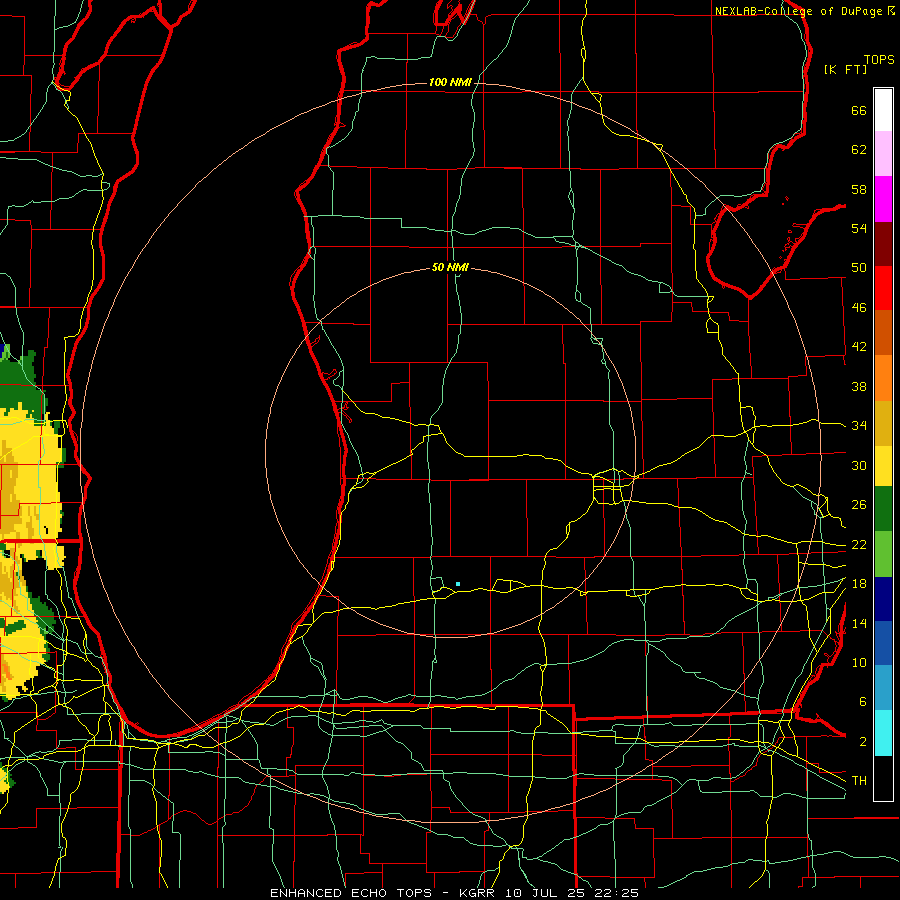Click the orange swatch beside 38
This screenshot has height=900, width=900.
(883, 378)
